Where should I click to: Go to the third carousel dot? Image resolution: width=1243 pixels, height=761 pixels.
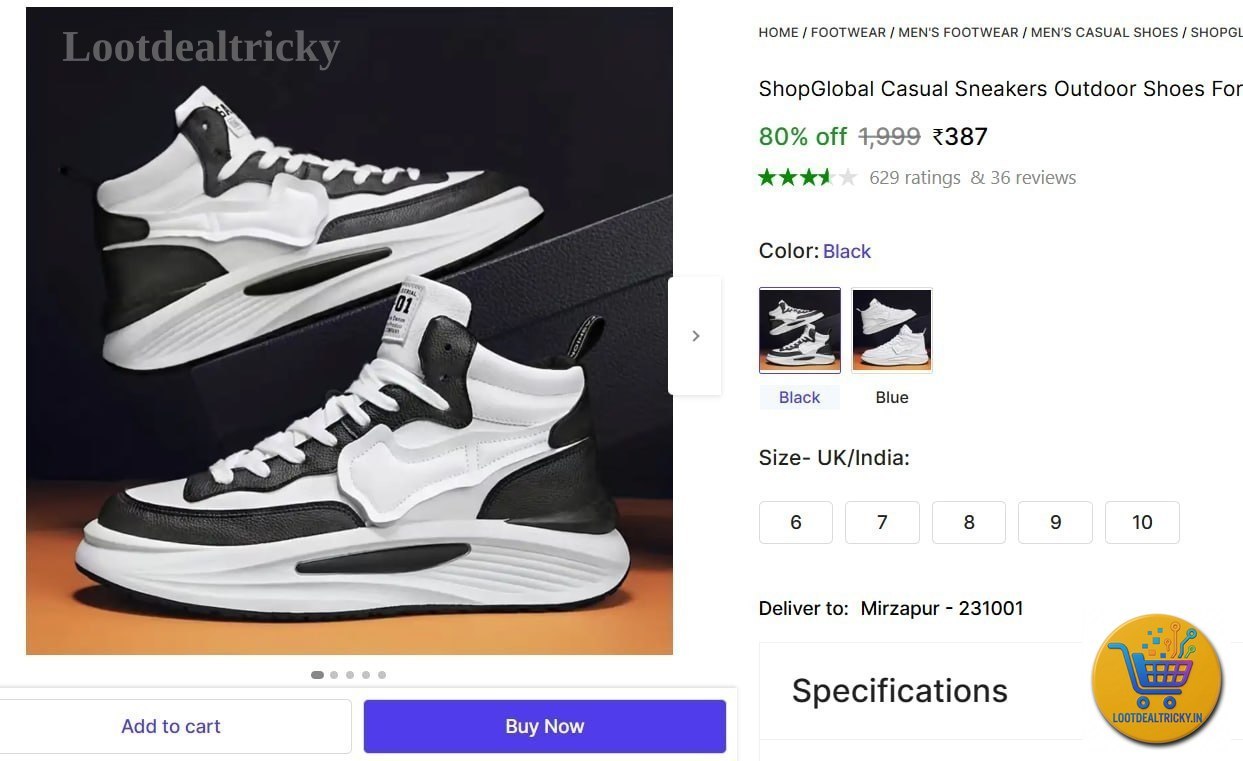coord(350,675)
